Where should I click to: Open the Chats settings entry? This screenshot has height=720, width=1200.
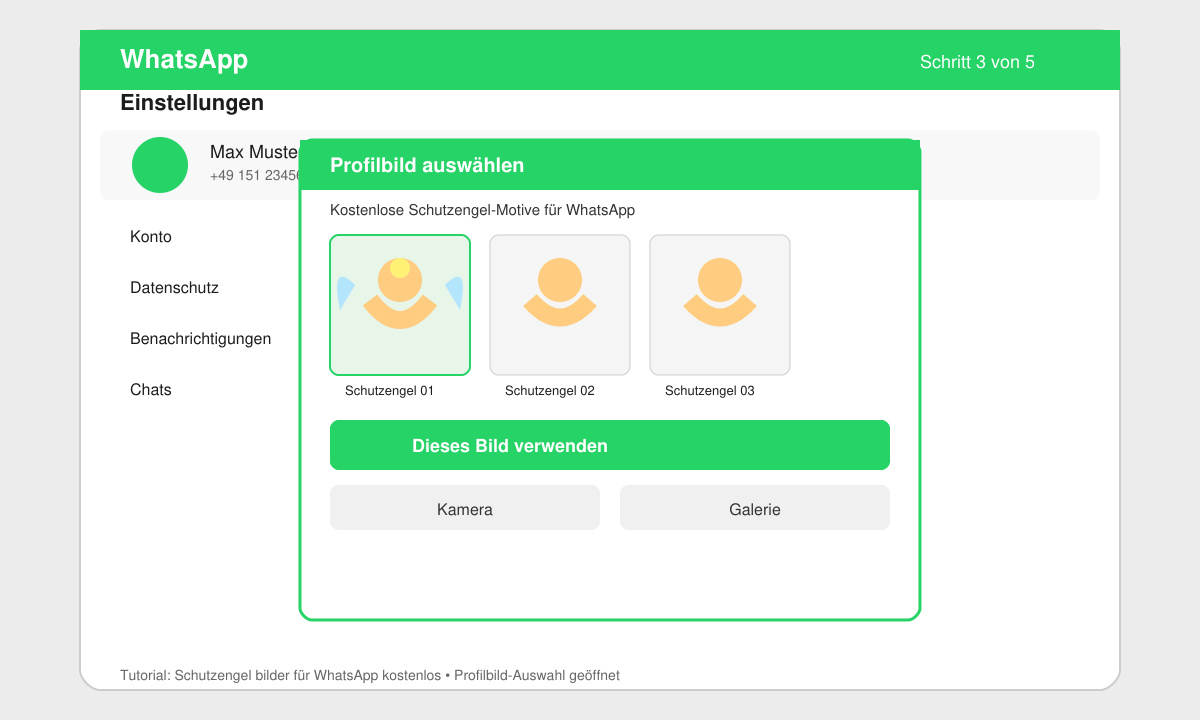(151, 390)
